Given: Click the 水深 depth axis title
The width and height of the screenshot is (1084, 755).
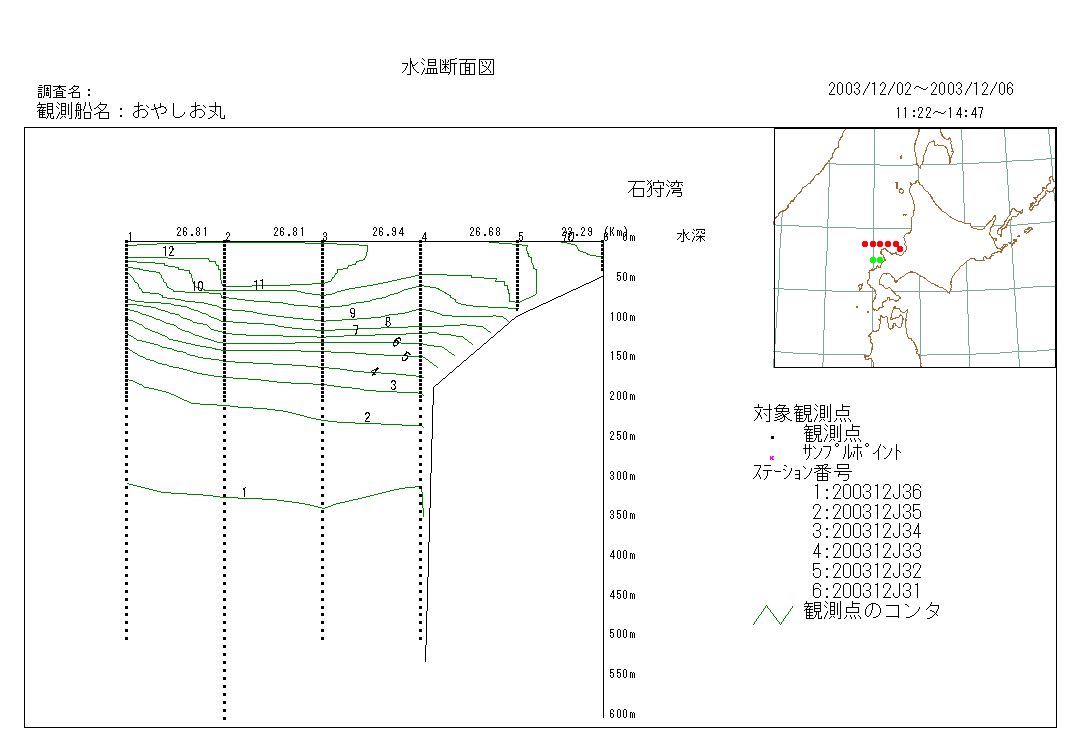Looking at the screenshot, I should pos(691,237).
